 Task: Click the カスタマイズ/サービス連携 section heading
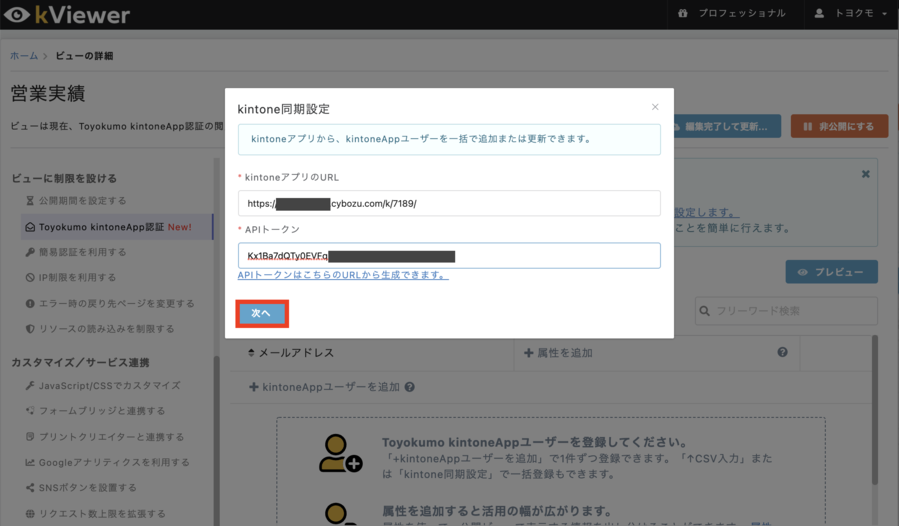tap(80, 363)
